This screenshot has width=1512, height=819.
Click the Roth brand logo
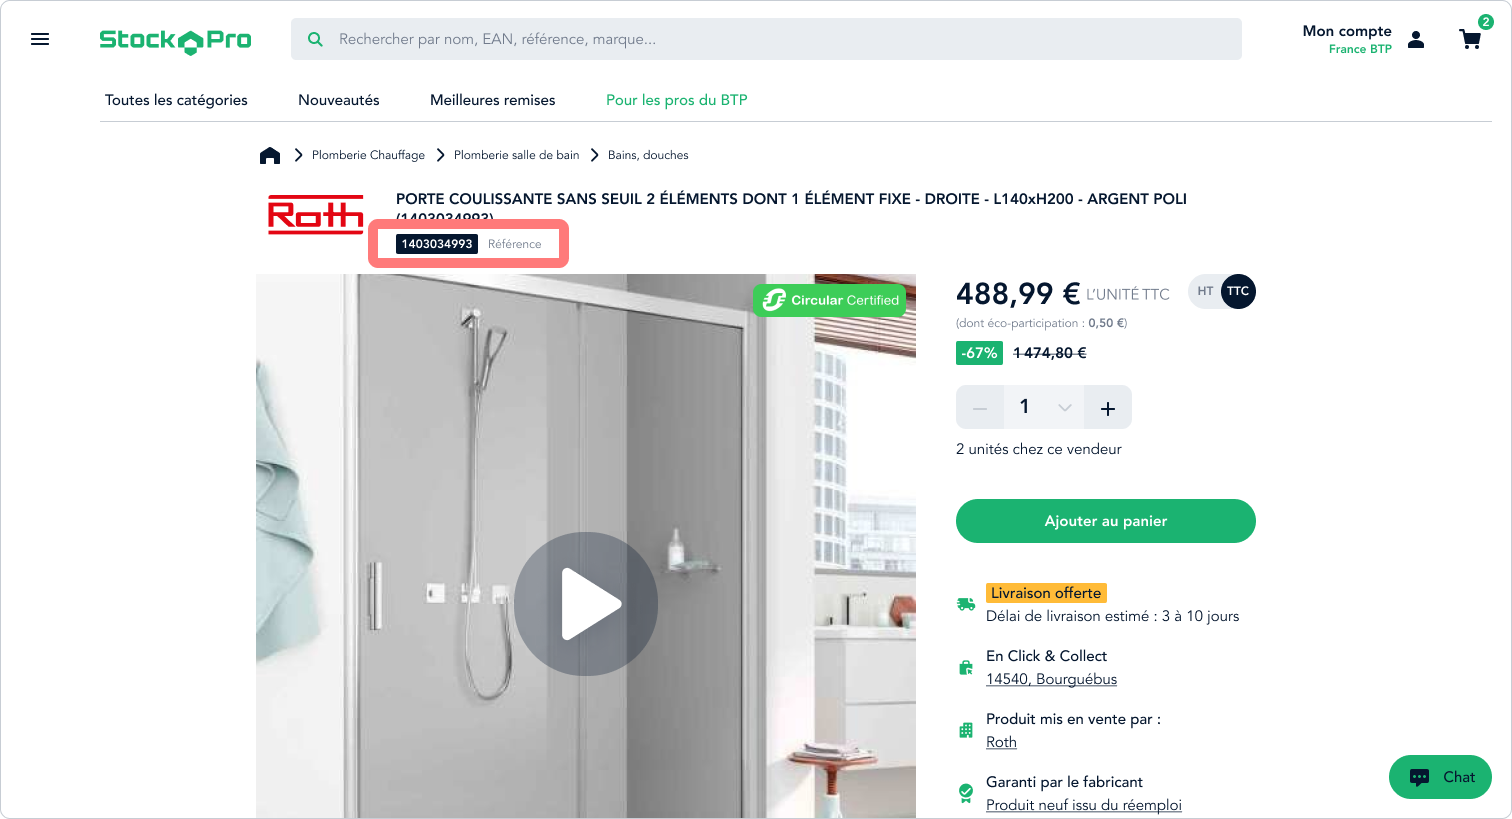tap(316, 214)
